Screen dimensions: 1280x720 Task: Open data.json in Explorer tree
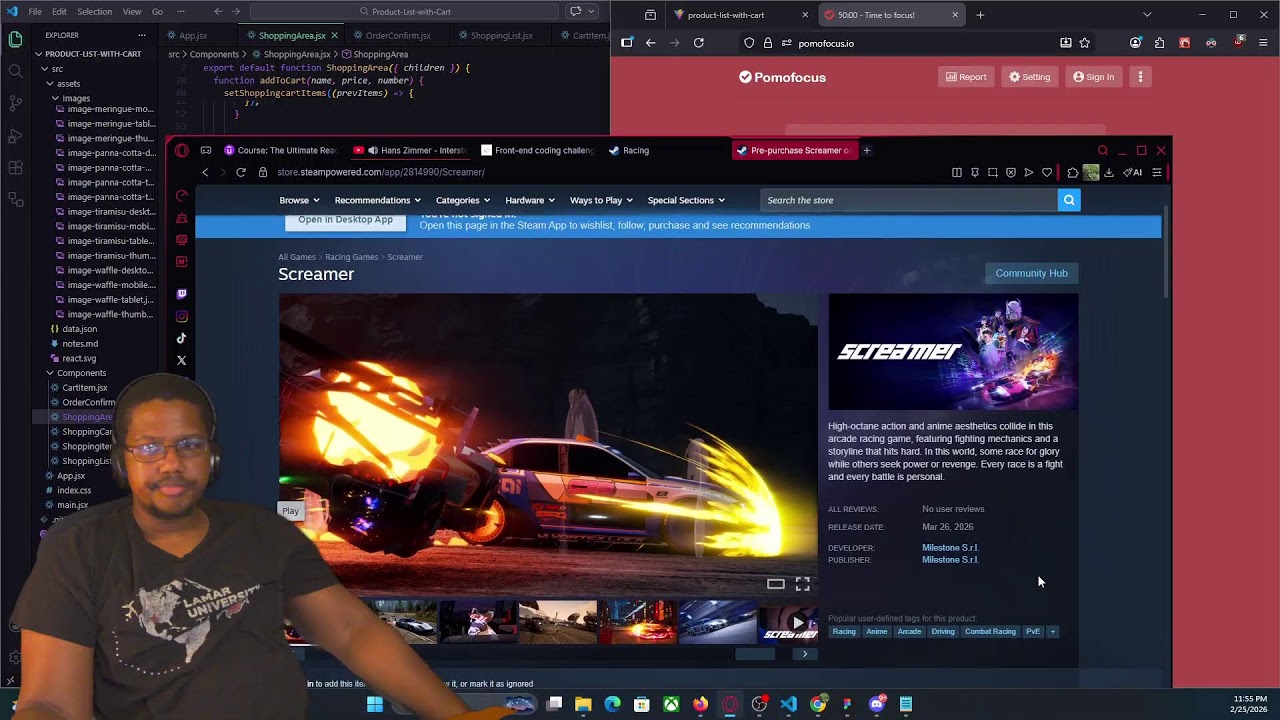(80, 329)
